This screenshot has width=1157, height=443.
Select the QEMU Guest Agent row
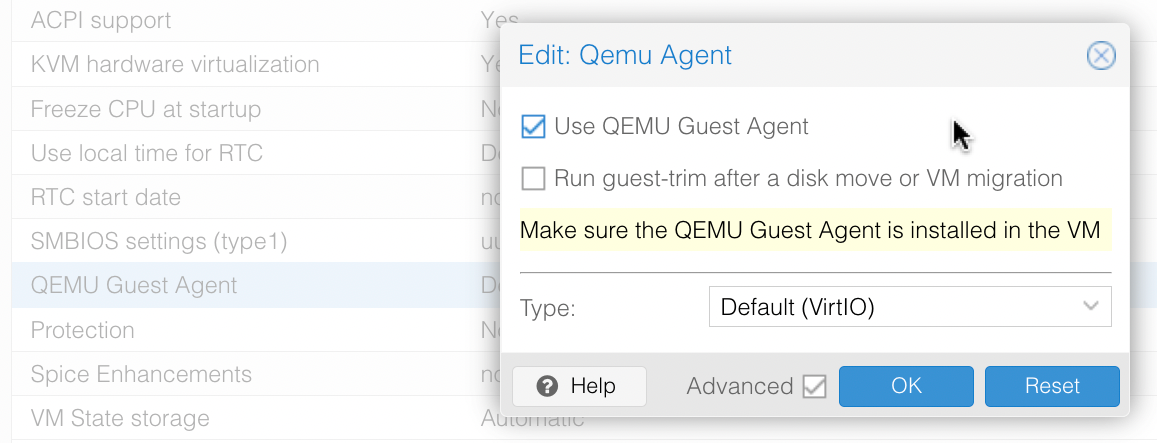256,285
